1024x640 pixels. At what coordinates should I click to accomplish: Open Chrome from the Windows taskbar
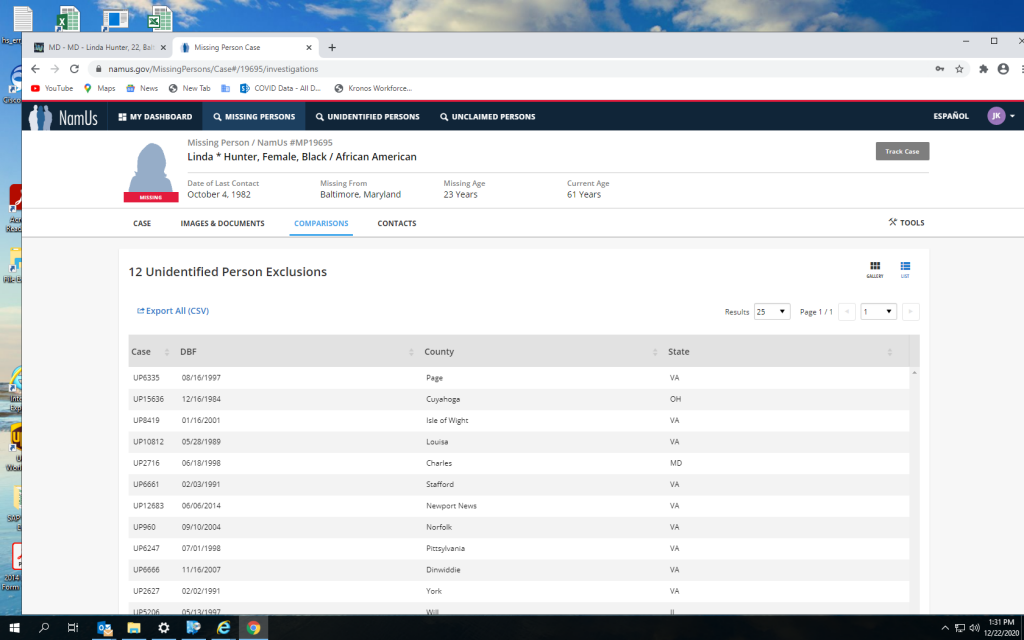point(254,628)
